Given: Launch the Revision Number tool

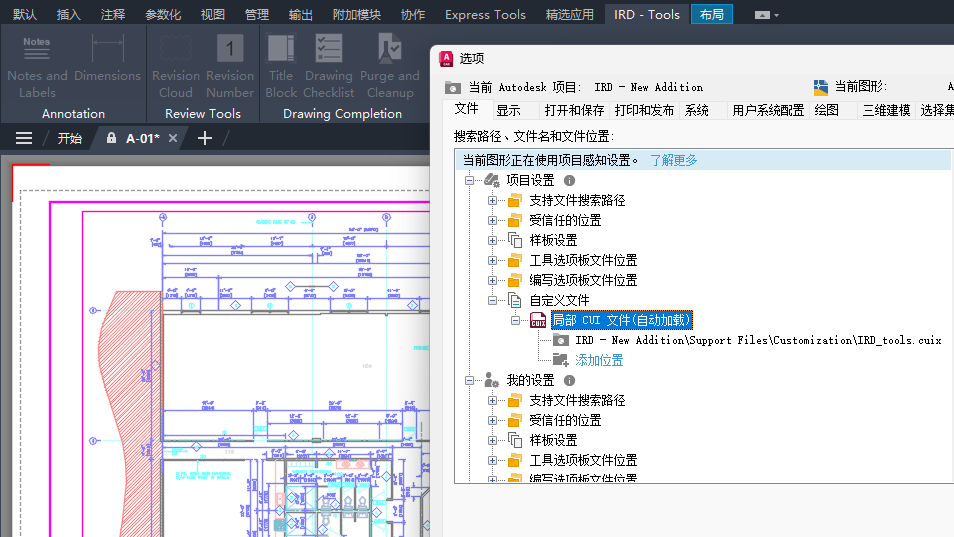Looking at the screenshot, I should tap(230, 66).
